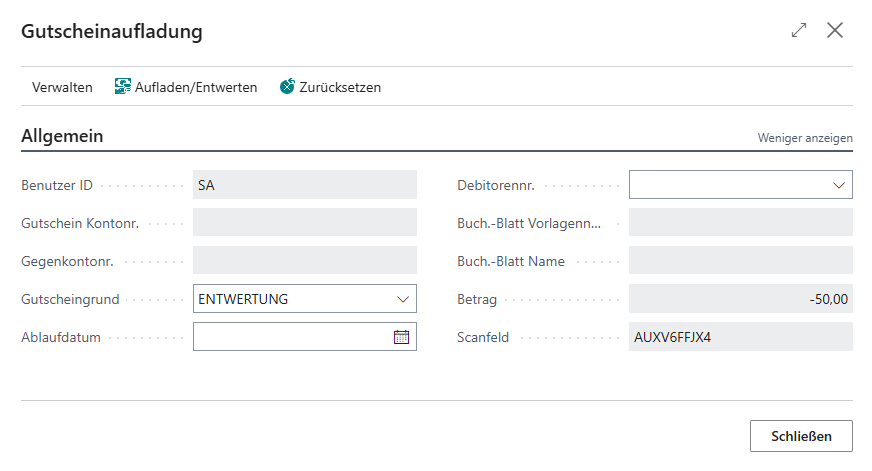
Task: Click into the Ablaufdatum date field
Action: (290, 337)
